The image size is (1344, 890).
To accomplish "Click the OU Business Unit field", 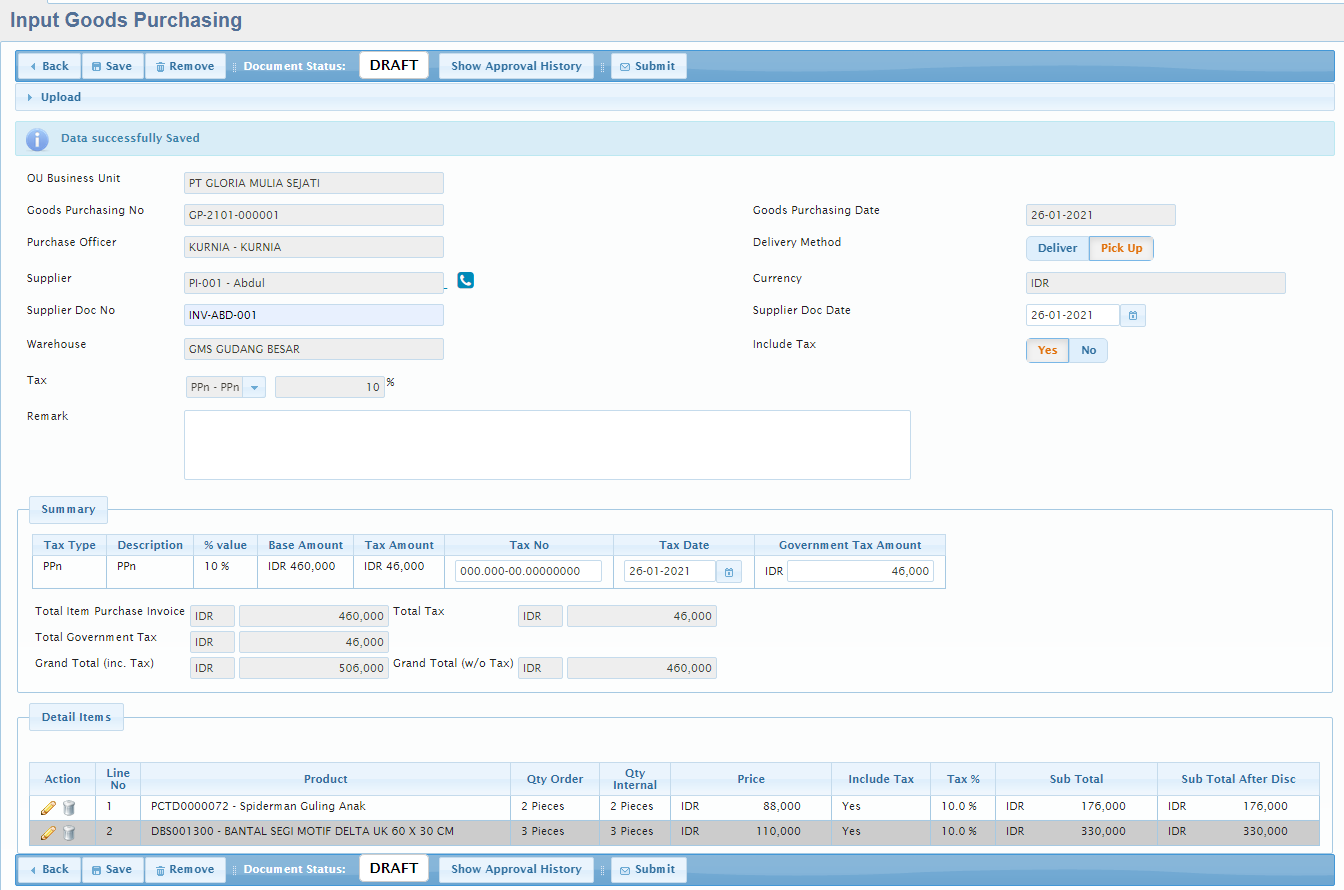I will coord(314,183).
